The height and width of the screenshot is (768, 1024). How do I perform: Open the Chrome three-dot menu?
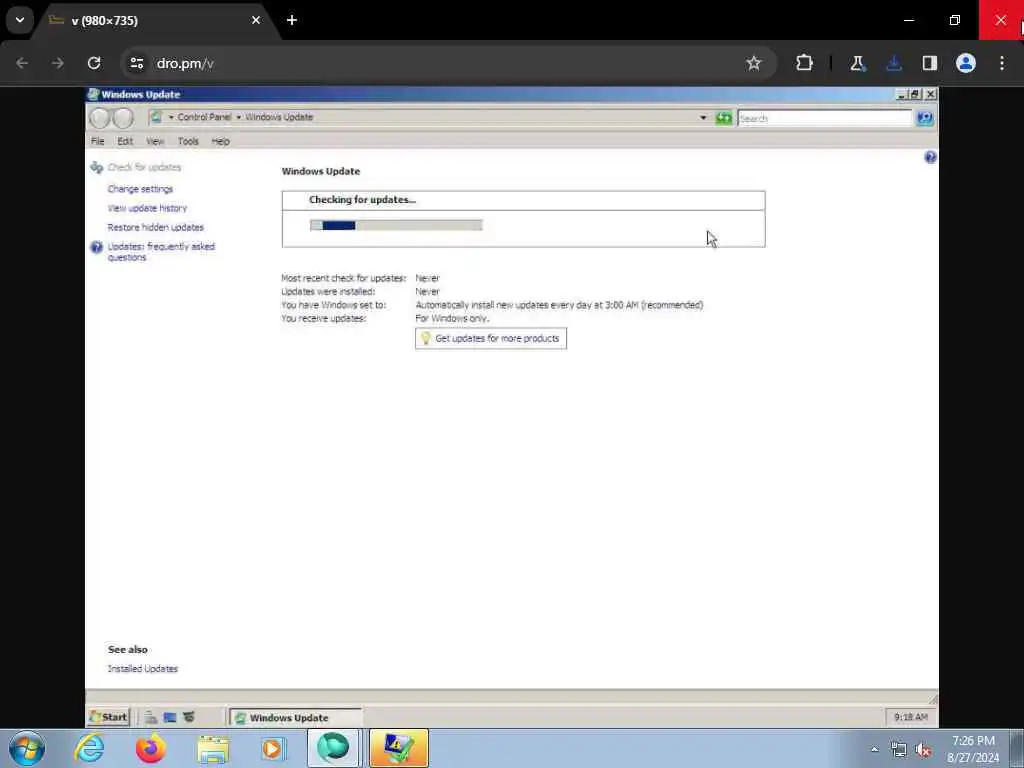pos(1002,63)
